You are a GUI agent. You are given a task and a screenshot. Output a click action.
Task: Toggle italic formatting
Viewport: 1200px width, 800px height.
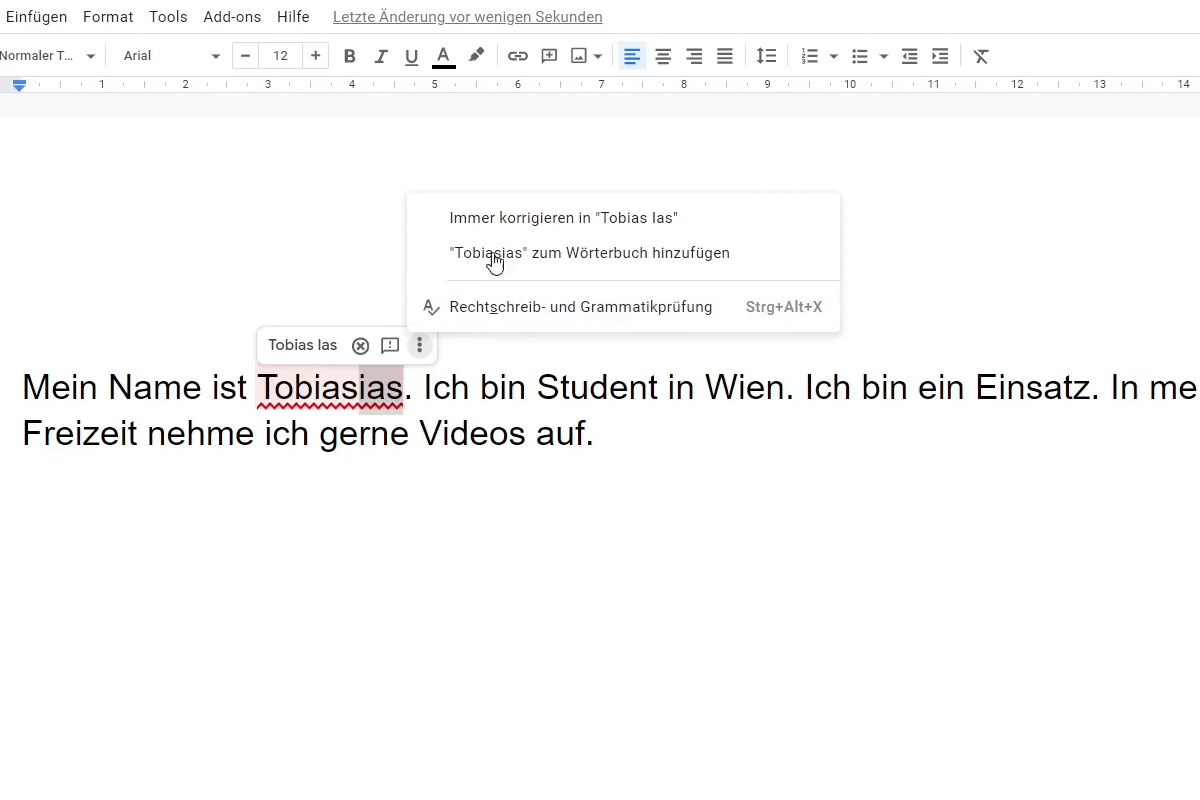(380, 56)
